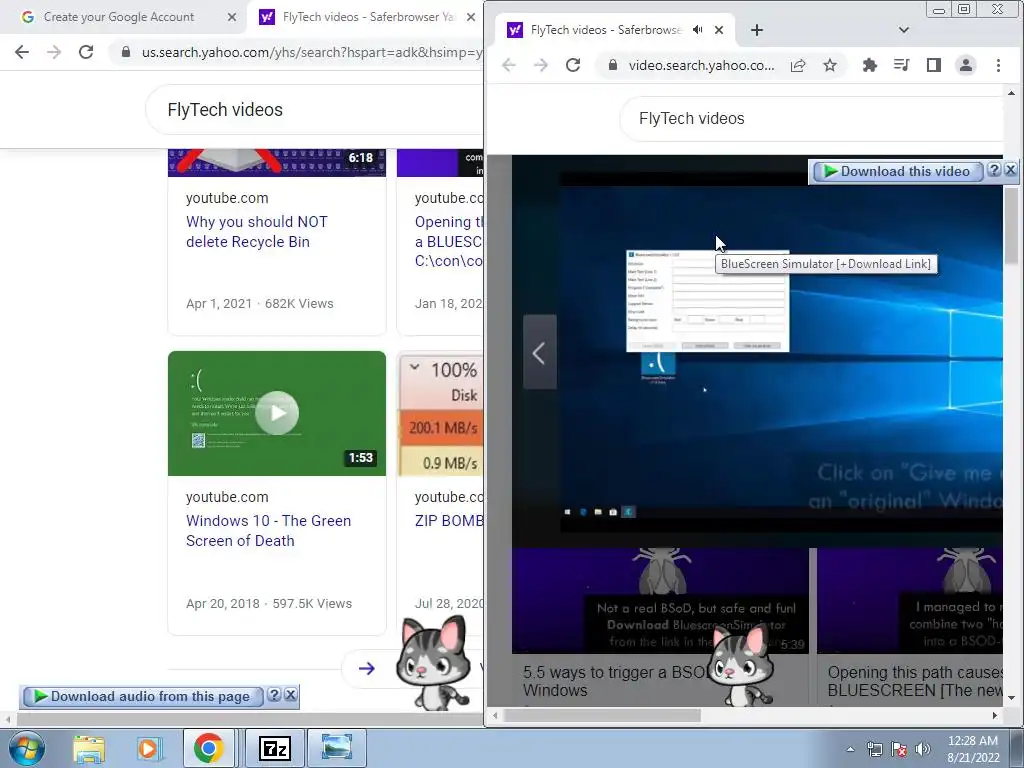Click the left window FlyTech videos search box
Screen dimensions: 1024x768
coord(315,110)
